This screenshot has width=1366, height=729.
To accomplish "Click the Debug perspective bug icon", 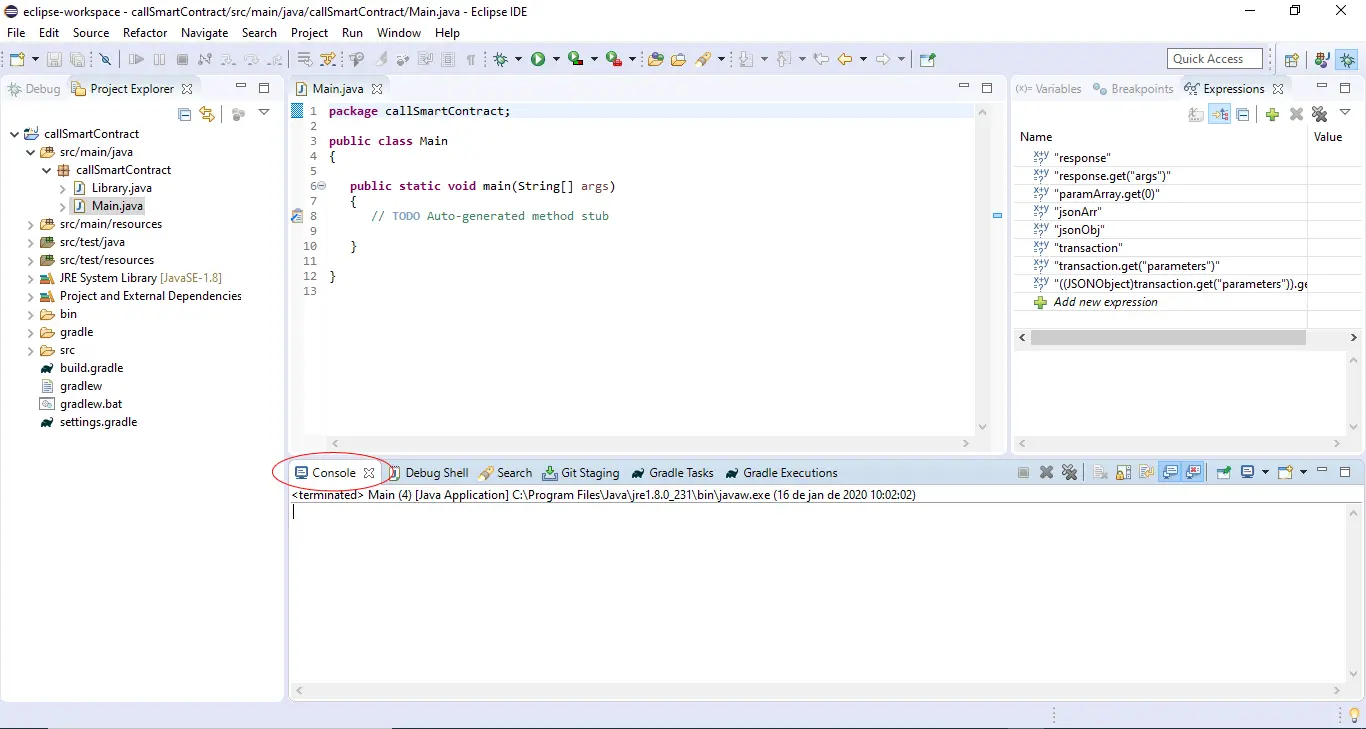I will (x=1348, y=60).
